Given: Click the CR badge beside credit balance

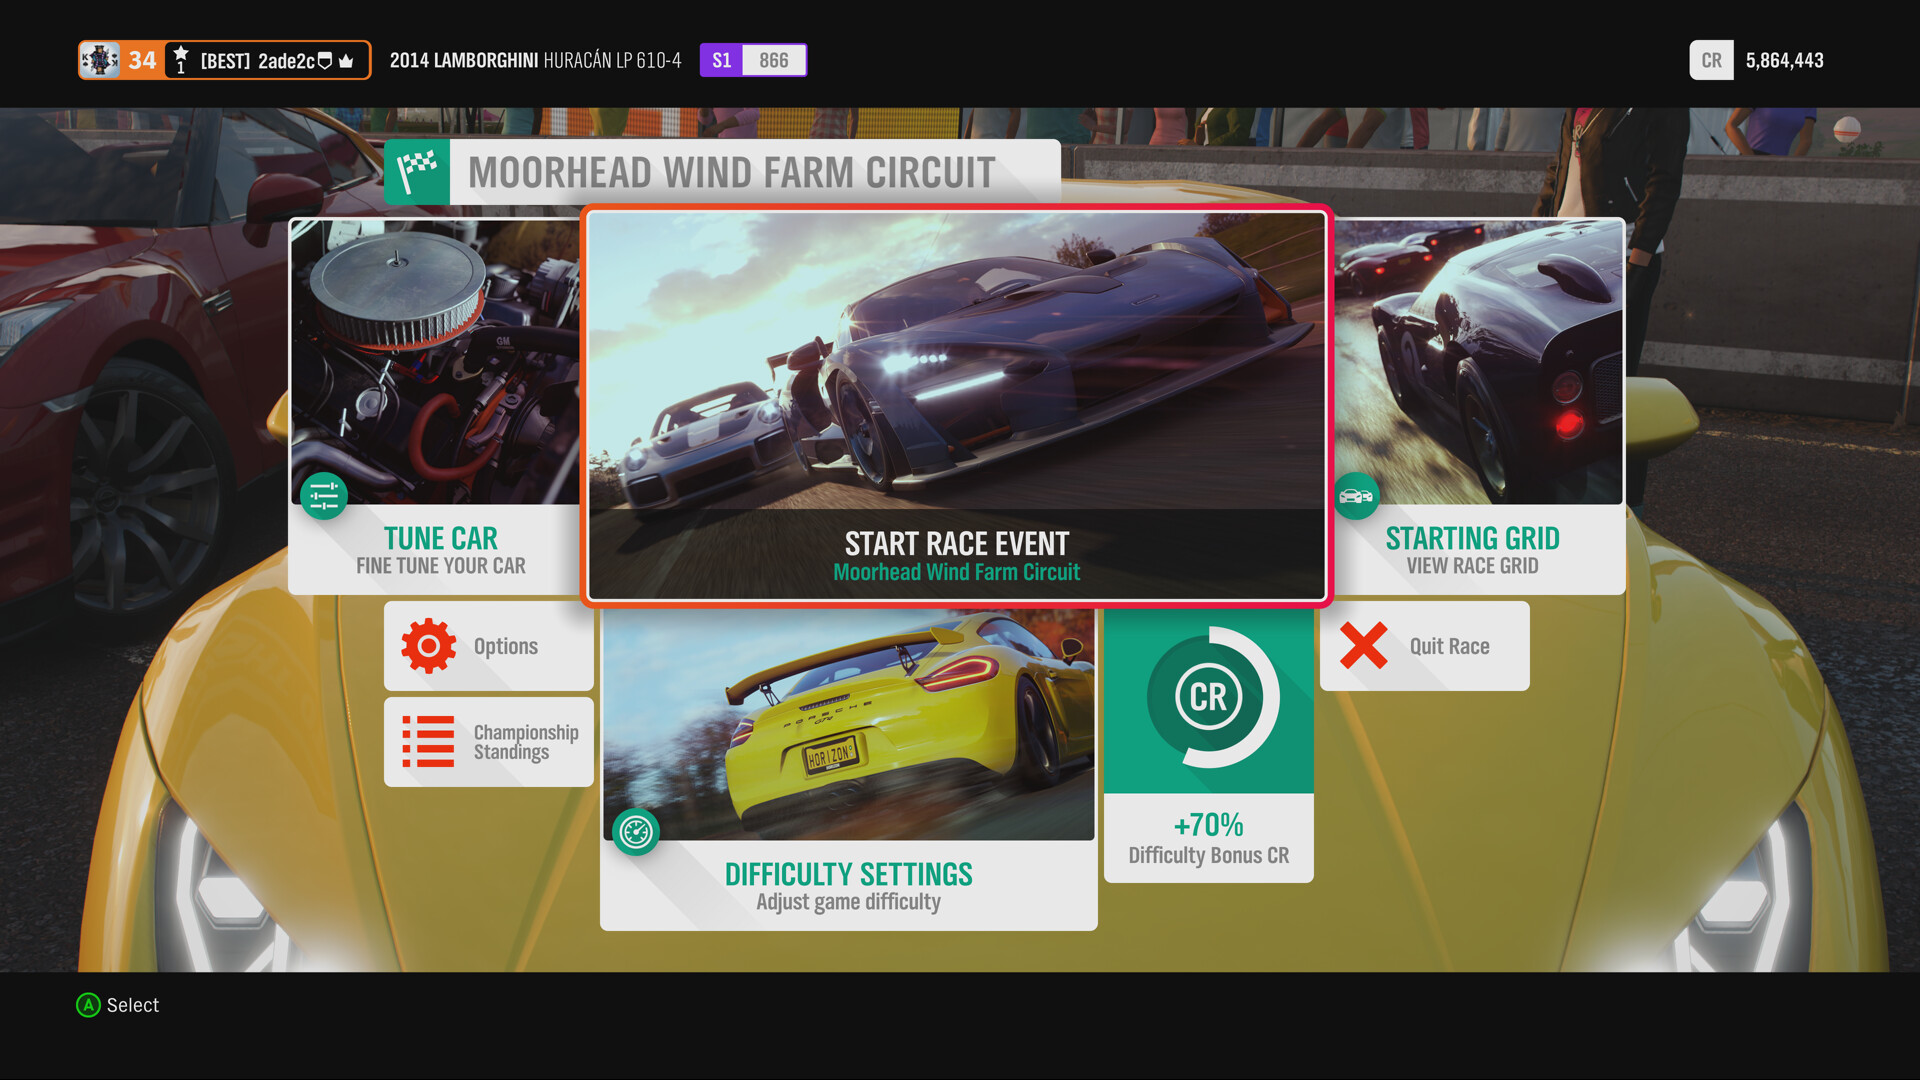Looking at the screenshot, I should coord(1711,60).
